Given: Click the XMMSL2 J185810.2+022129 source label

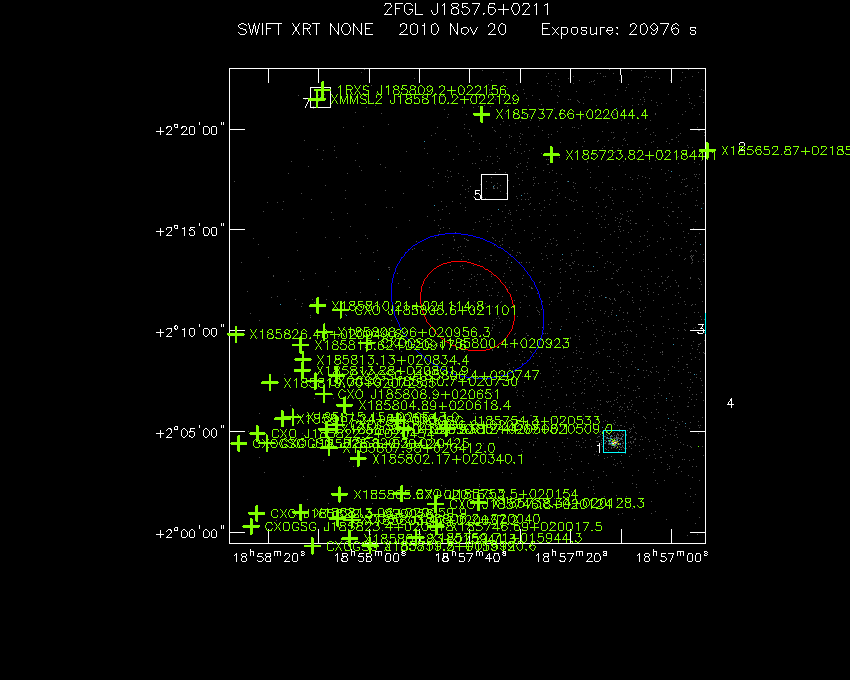Looking at the screenshot, I should (424, 99).
